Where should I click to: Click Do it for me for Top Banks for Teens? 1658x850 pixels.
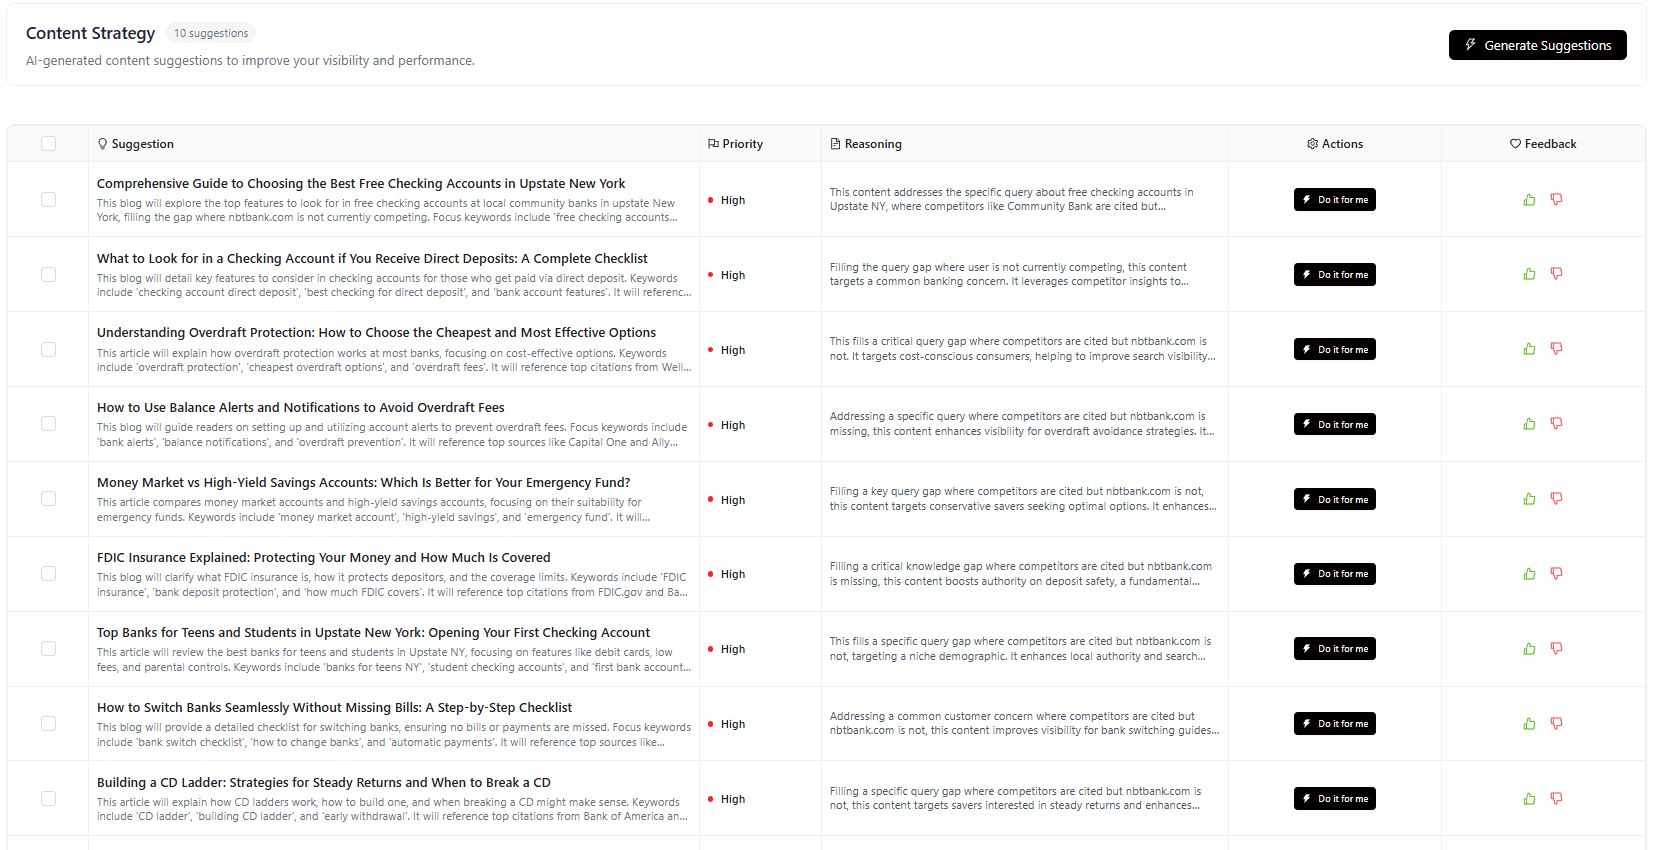click(x=1334, y=649)
